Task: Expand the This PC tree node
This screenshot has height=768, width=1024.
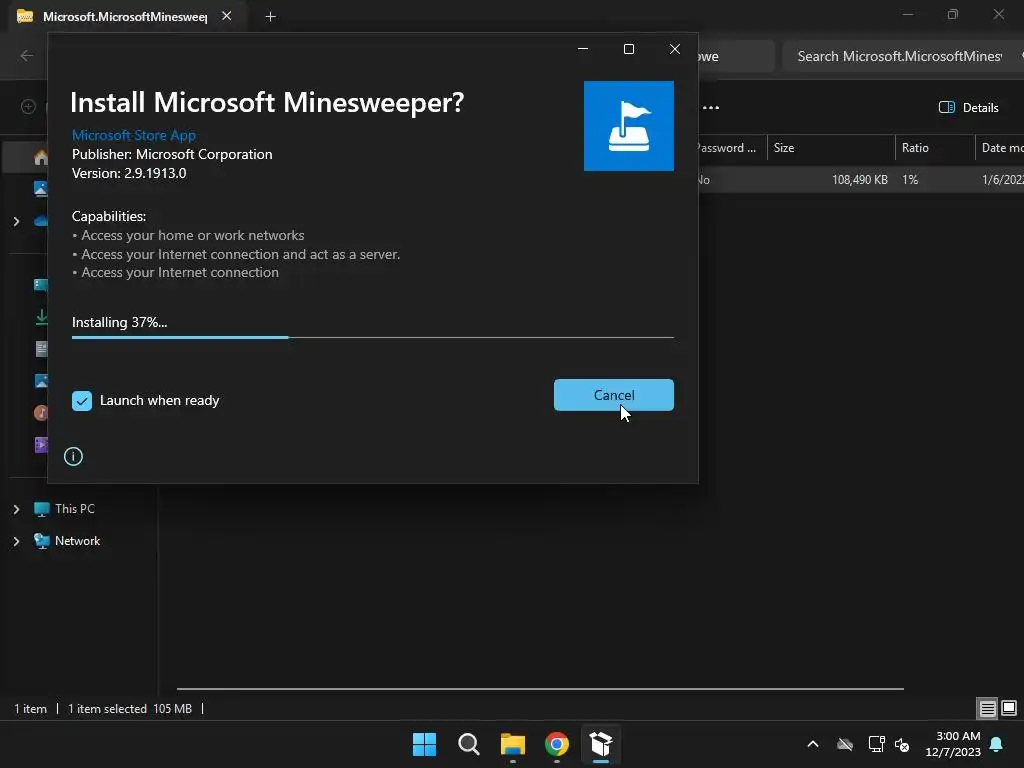Action: [16, 509]
